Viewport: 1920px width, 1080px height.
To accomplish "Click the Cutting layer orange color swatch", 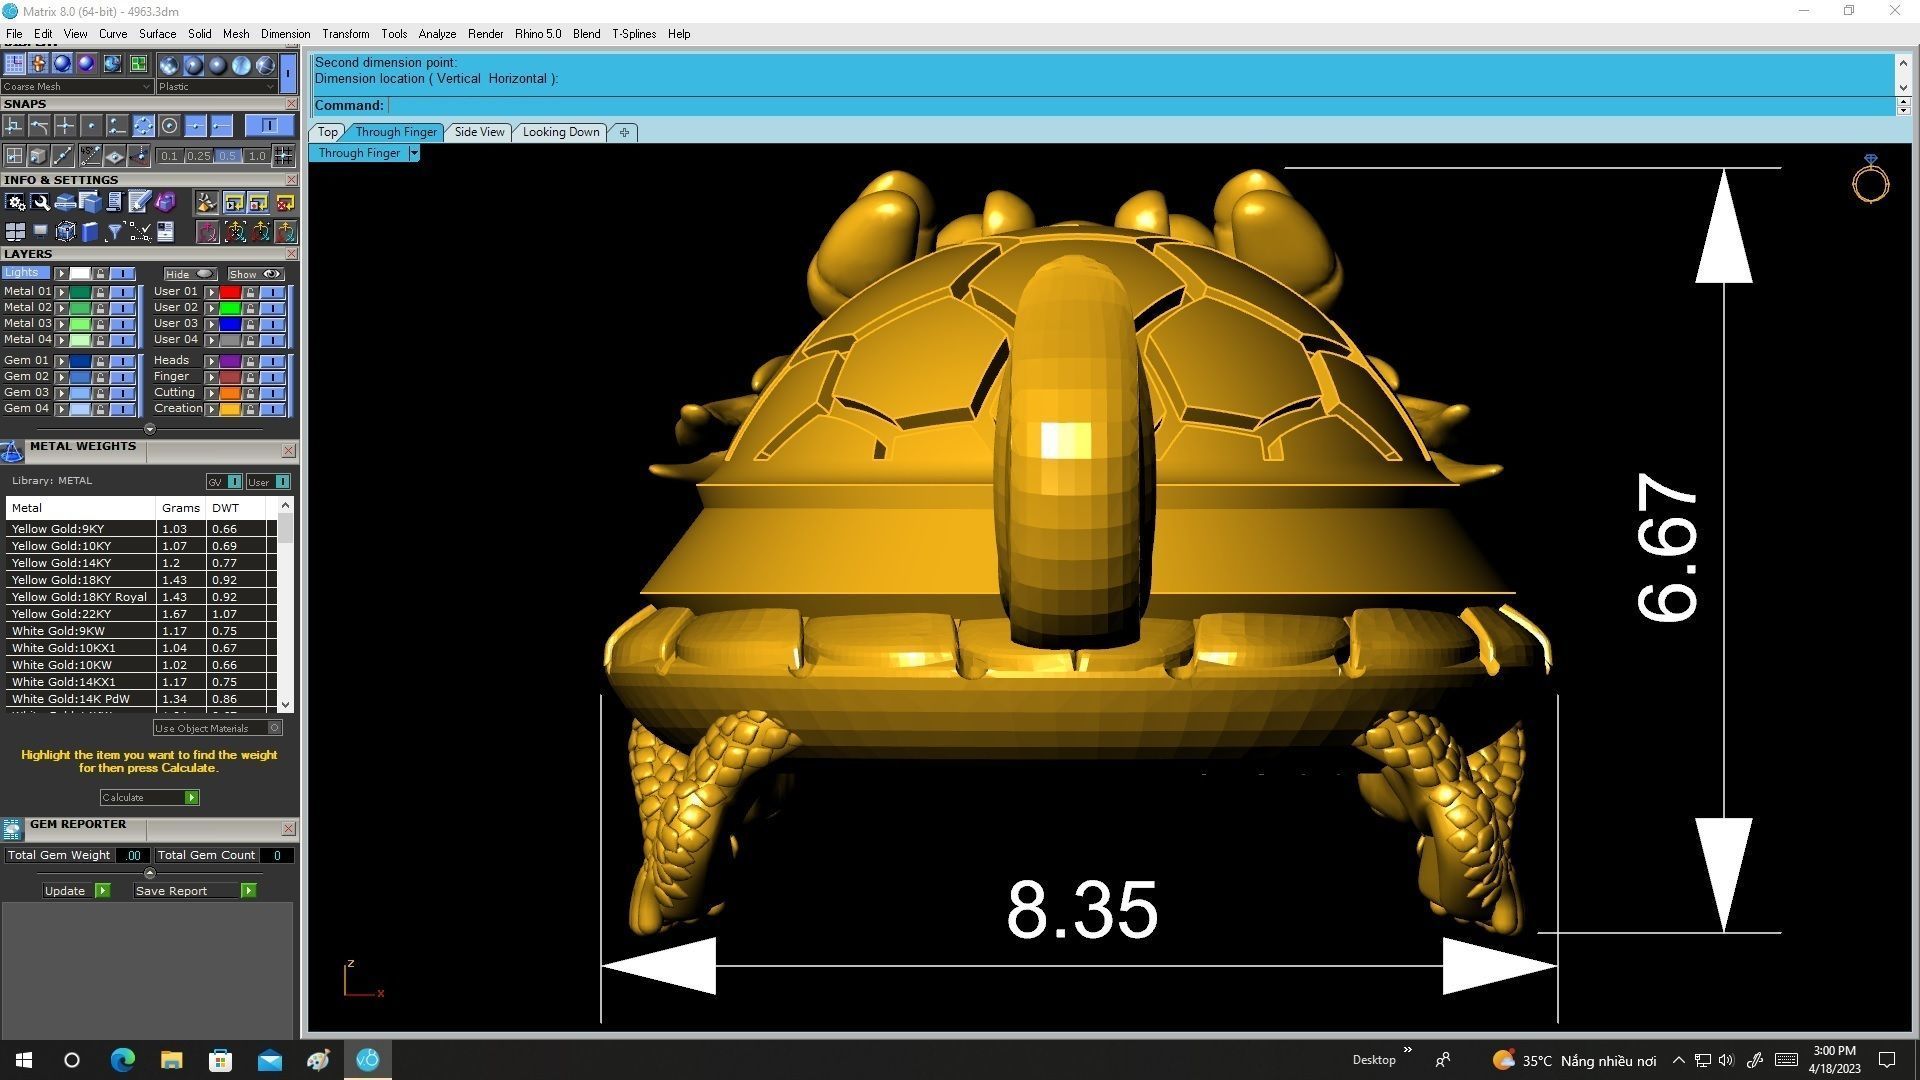I will tap(230, 393).
